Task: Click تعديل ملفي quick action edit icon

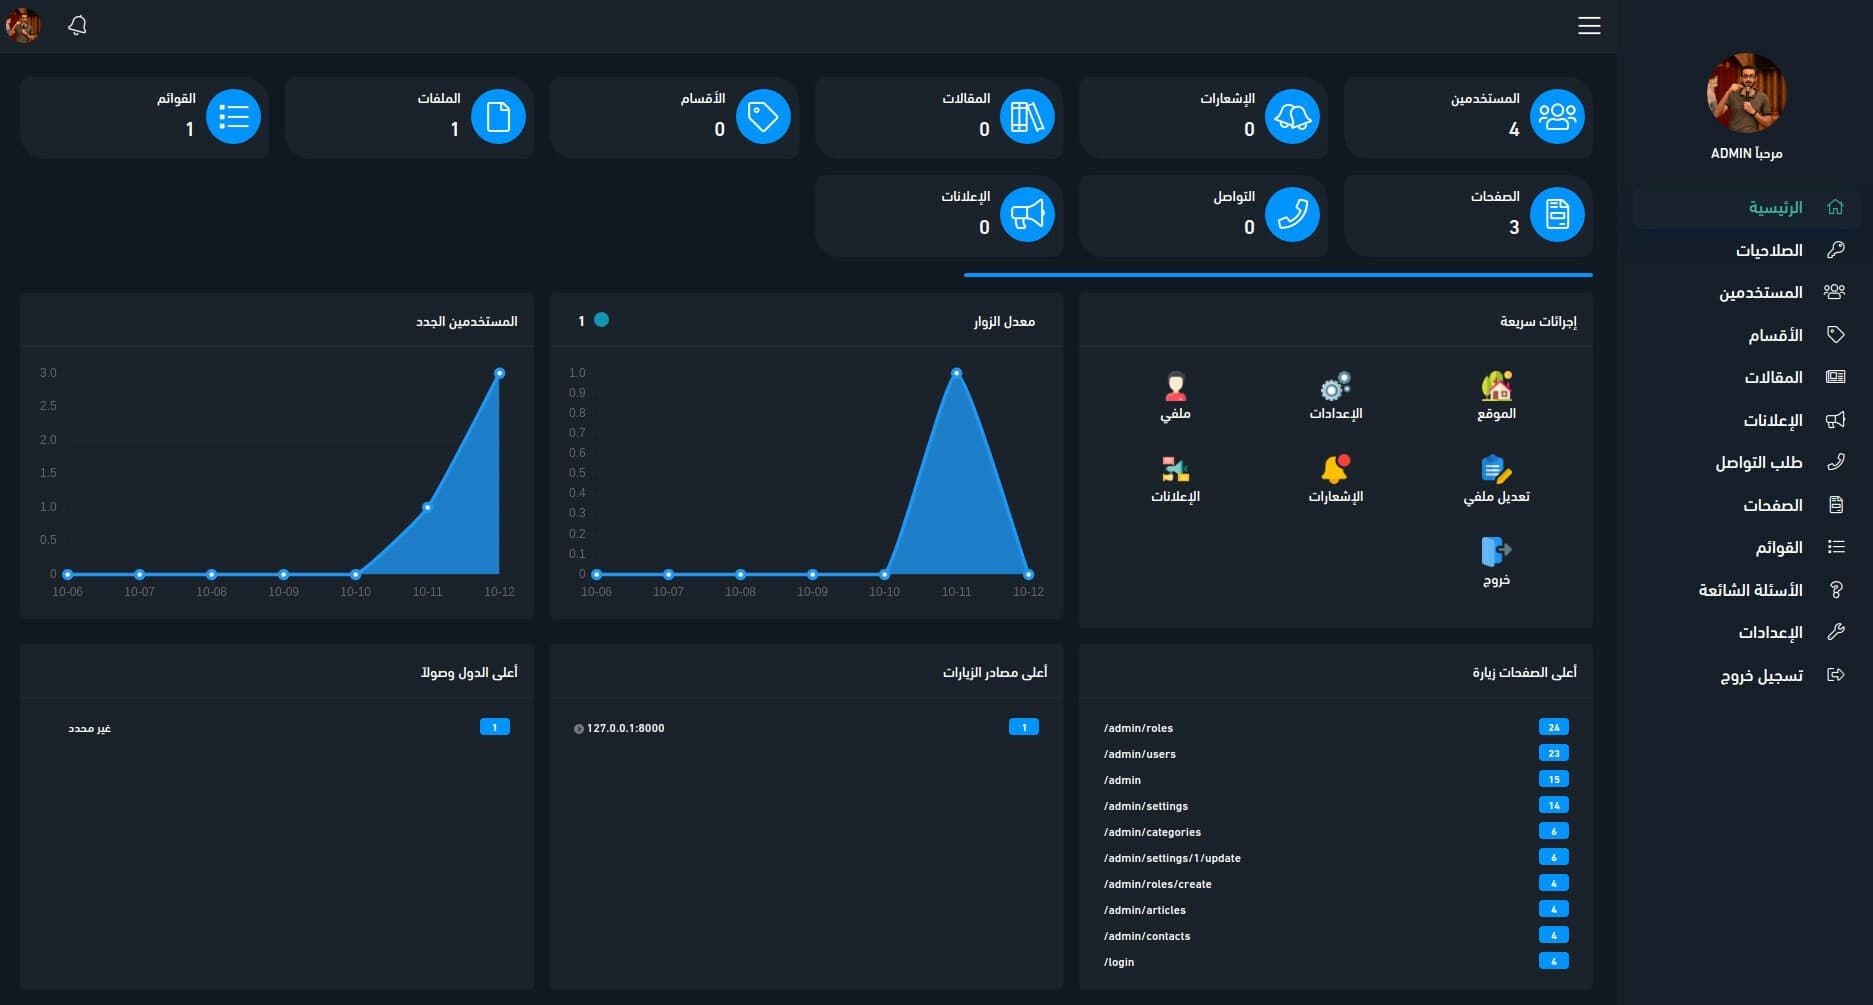Action: (x=1496, y=469)
